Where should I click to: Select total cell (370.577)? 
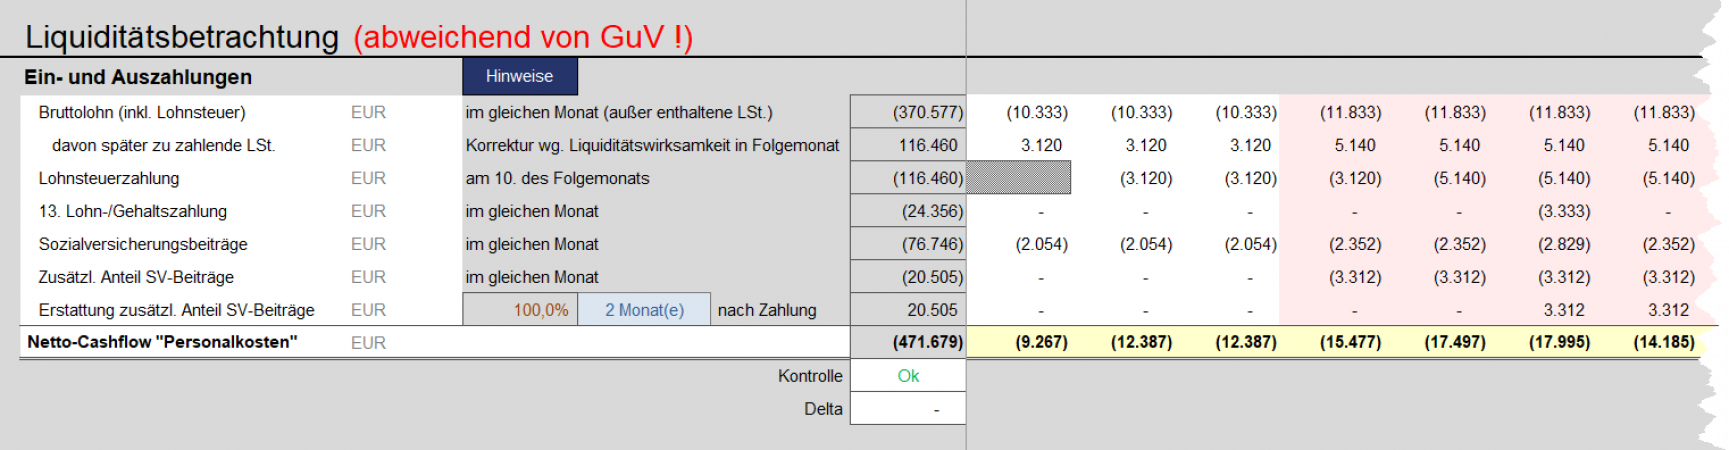coord(908,113)
